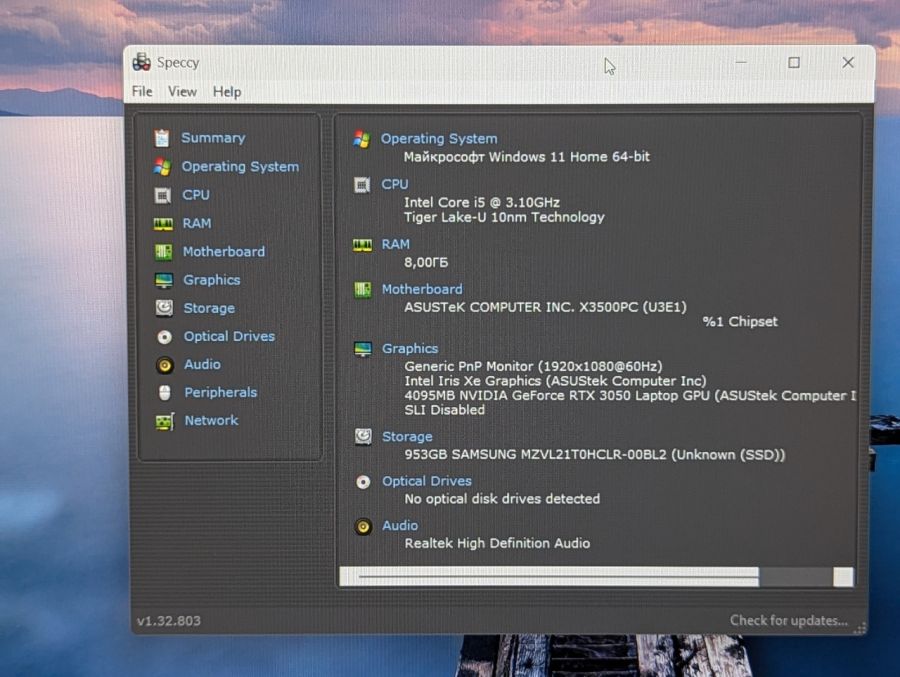Click the Optical Drives disc icon in sidebar
This screenshot has width=900, height=677.
pyautogui.click(x=164, y=336)
